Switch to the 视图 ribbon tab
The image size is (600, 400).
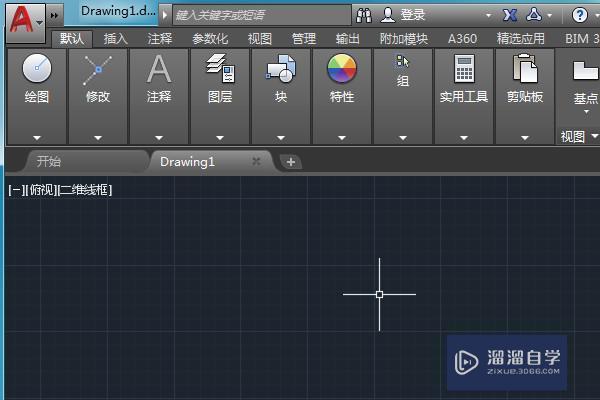coord(260,39)
